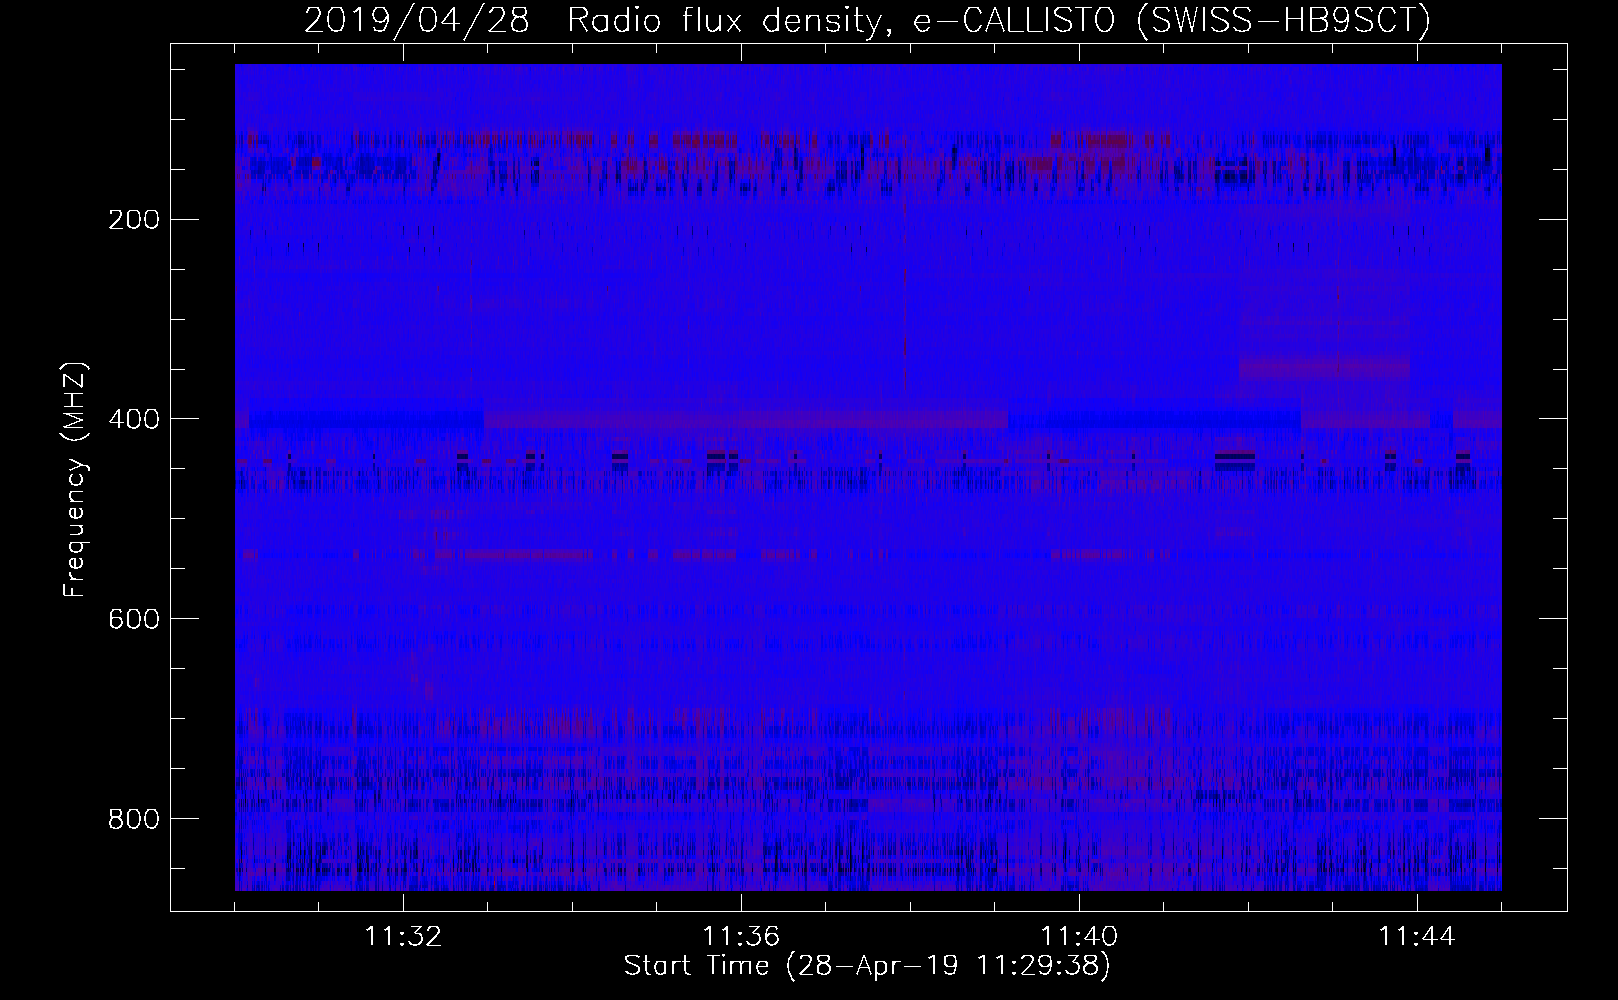Click the 11:32 time tick label

(x=403, y=937)
